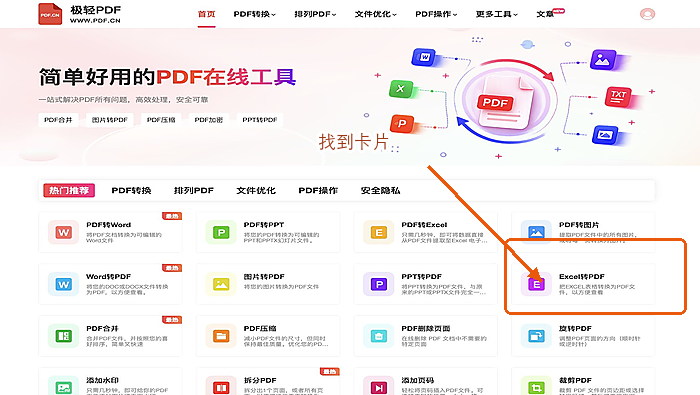Viewport: 700px width, 395px height.
Task: Click the PDF删除页面 card icon
Action: click(379, 336)
